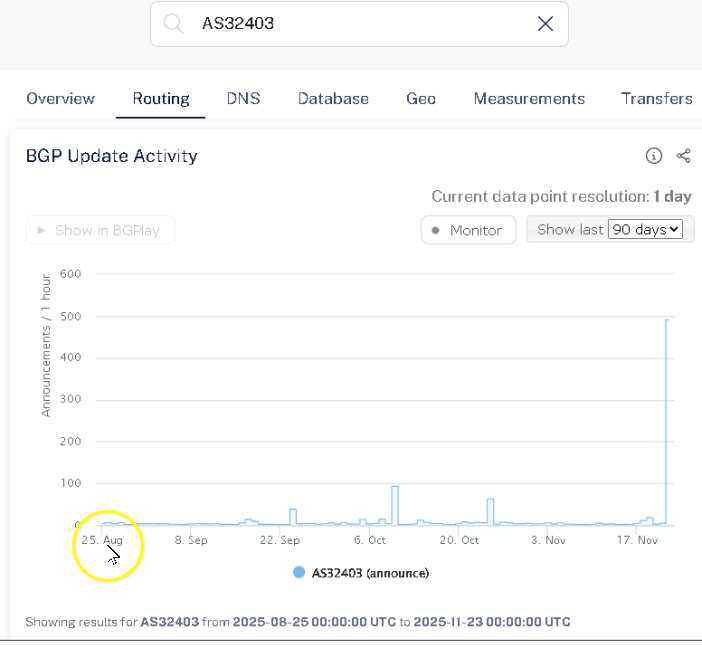Image resolution: width=702 pixels, height=648 pixels.
Task: Click the search magnifier icon
Action: pyautogui.click(x=174, y=24)
